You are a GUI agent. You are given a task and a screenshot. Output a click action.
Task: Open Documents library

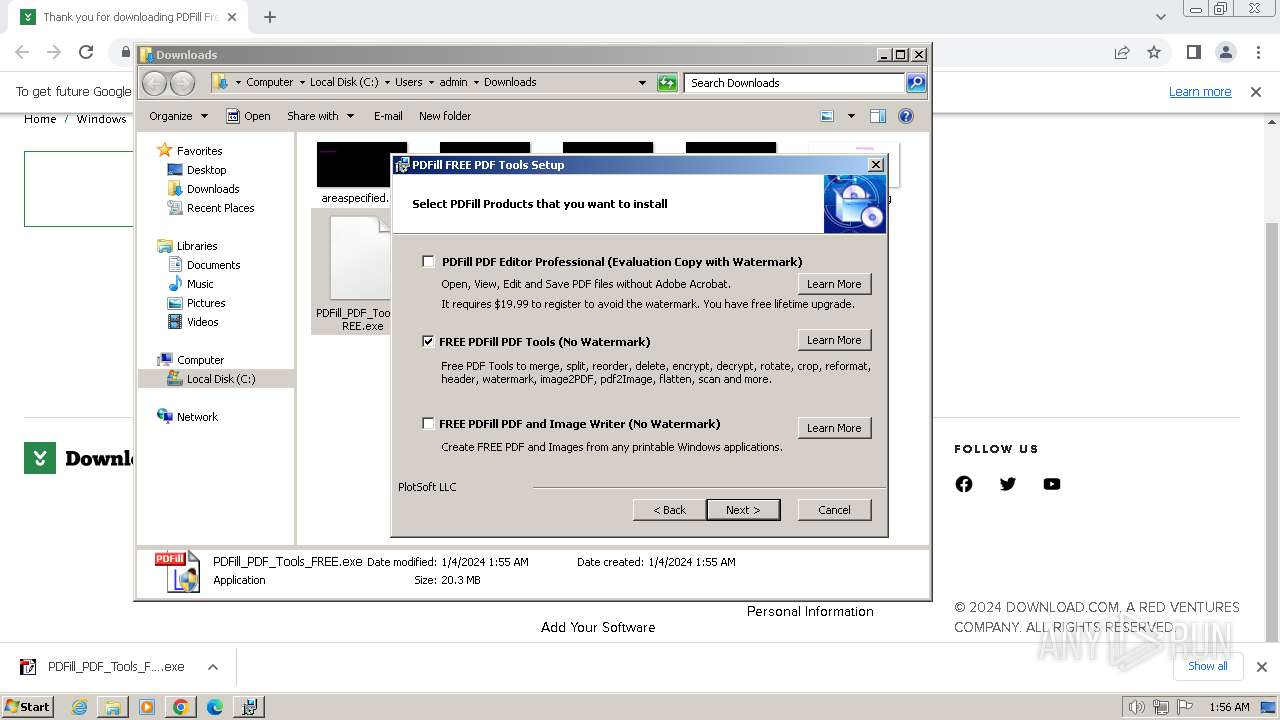click(213, 265)
